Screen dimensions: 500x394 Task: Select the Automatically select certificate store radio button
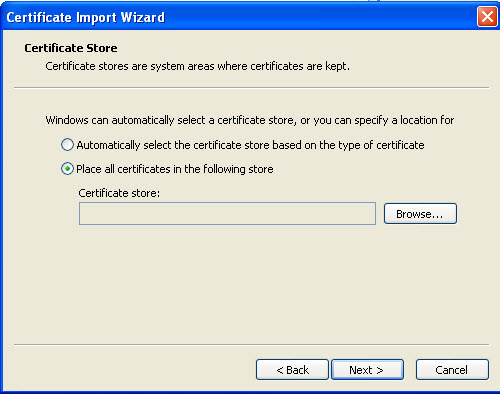pos(67,145)
